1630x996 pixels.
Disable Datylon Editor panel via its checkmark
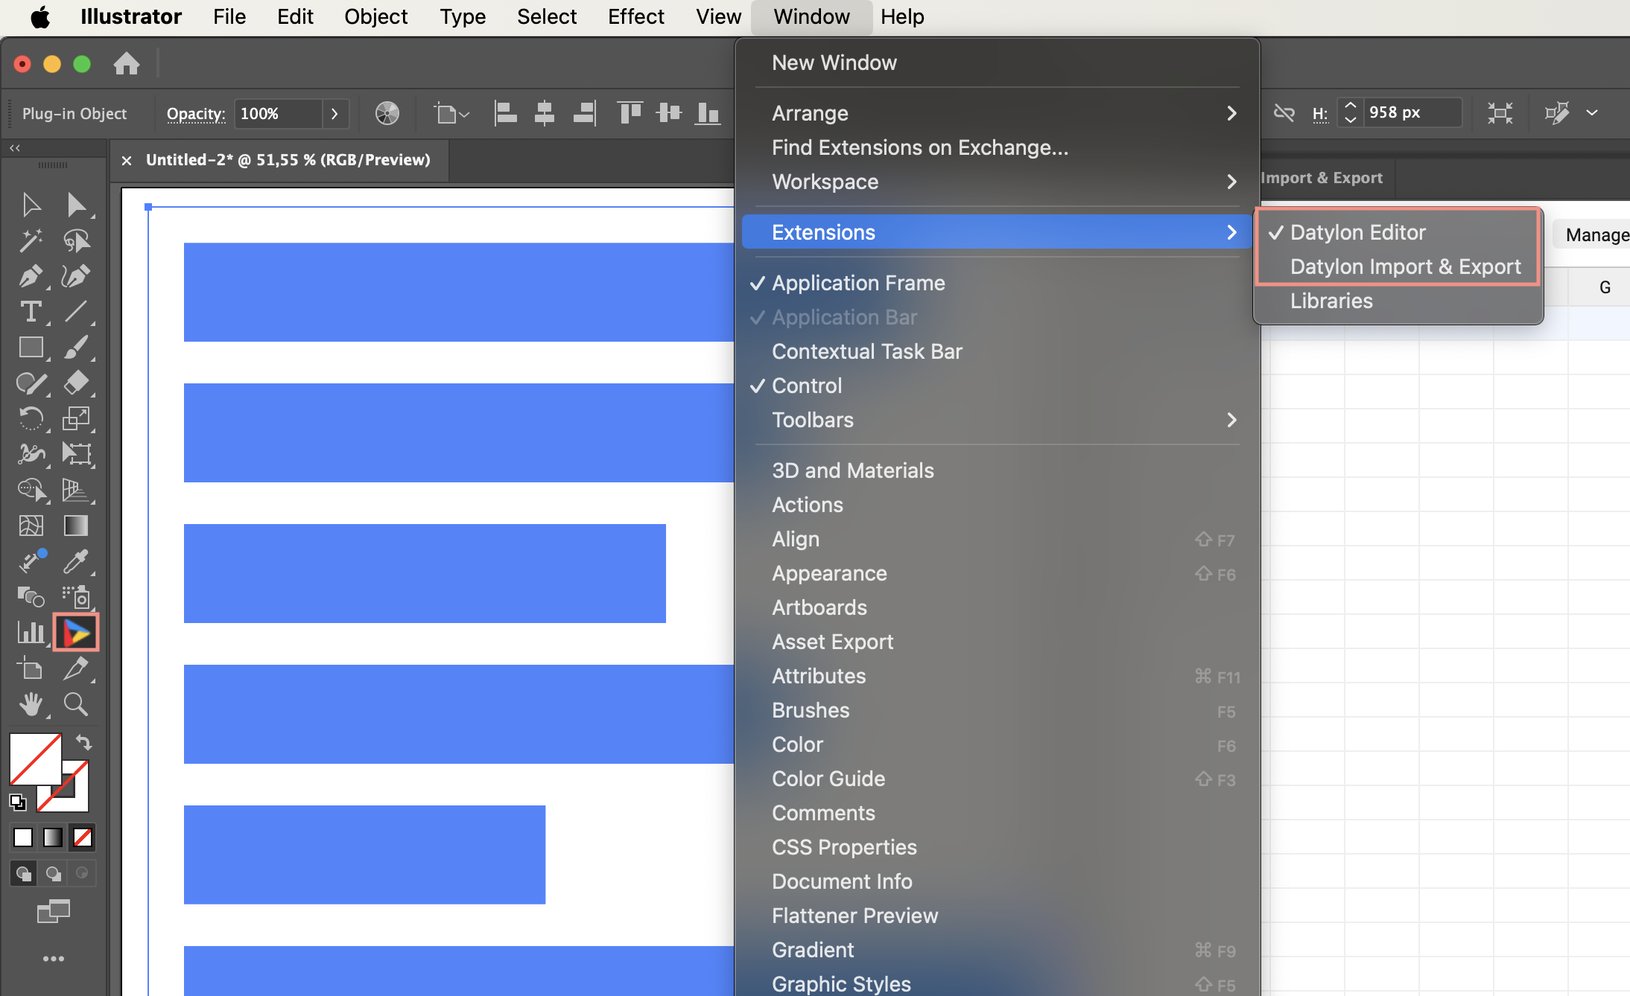click(1277, 232)
